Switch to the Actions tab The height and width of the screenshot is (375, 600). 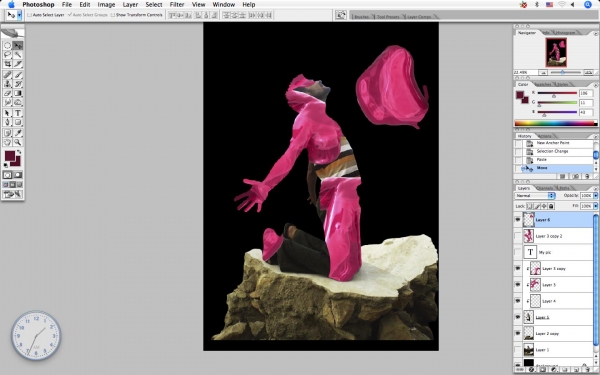point(545,136)
